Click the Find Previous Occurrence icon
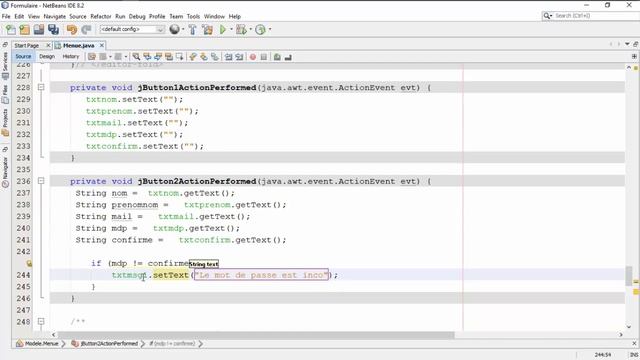Image resolution: width=640 pixels, height=360 pixels. tap(147, 57)
